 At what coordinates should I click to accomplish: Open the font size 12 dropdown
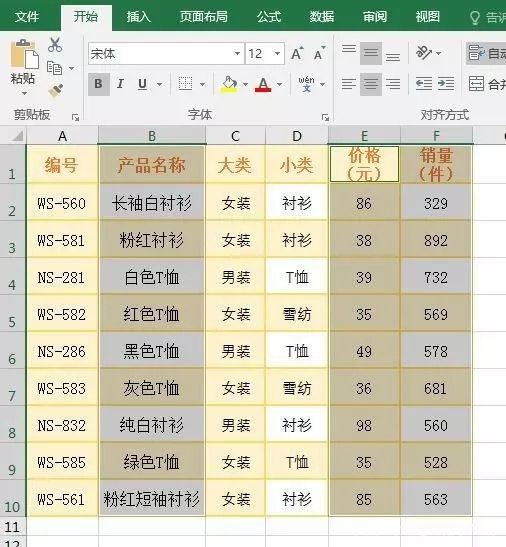(x=277, y=54)
